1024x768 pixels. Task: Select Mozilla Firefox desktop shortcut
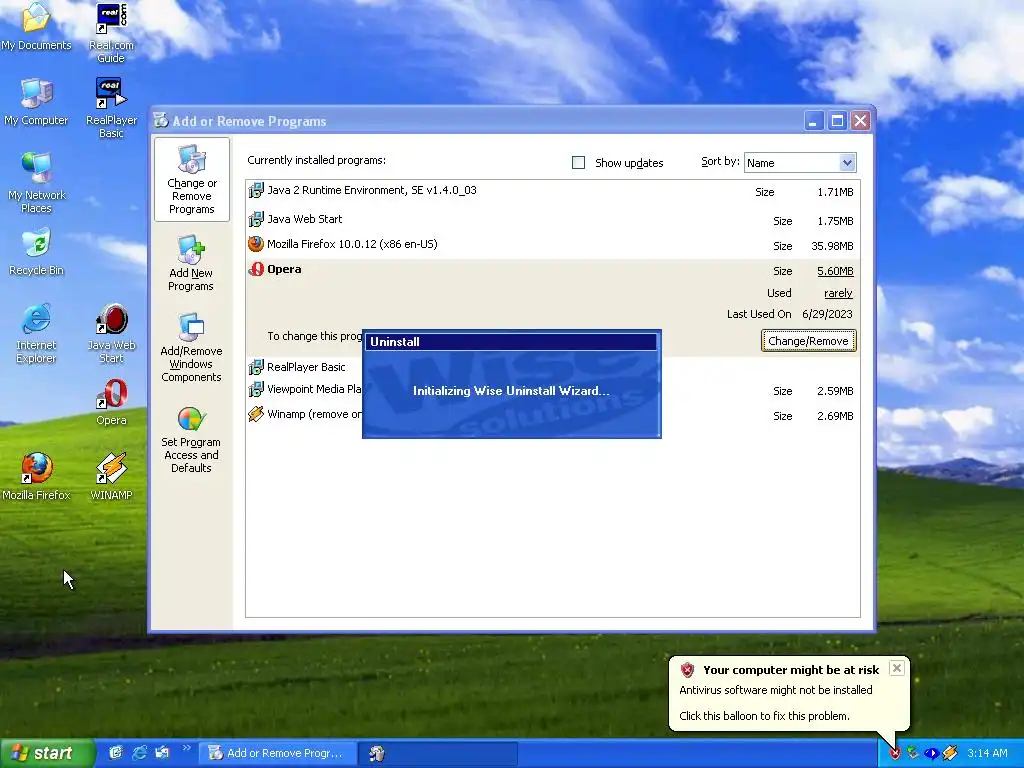36,477
